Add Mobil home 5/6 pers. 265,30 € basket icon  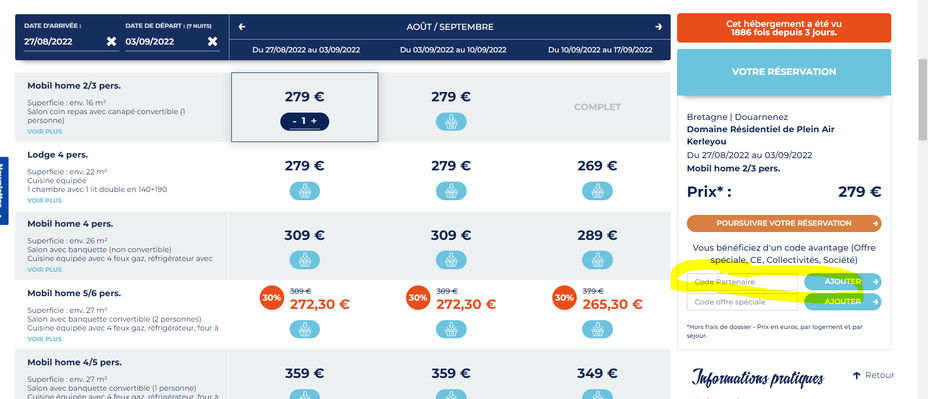598,329
